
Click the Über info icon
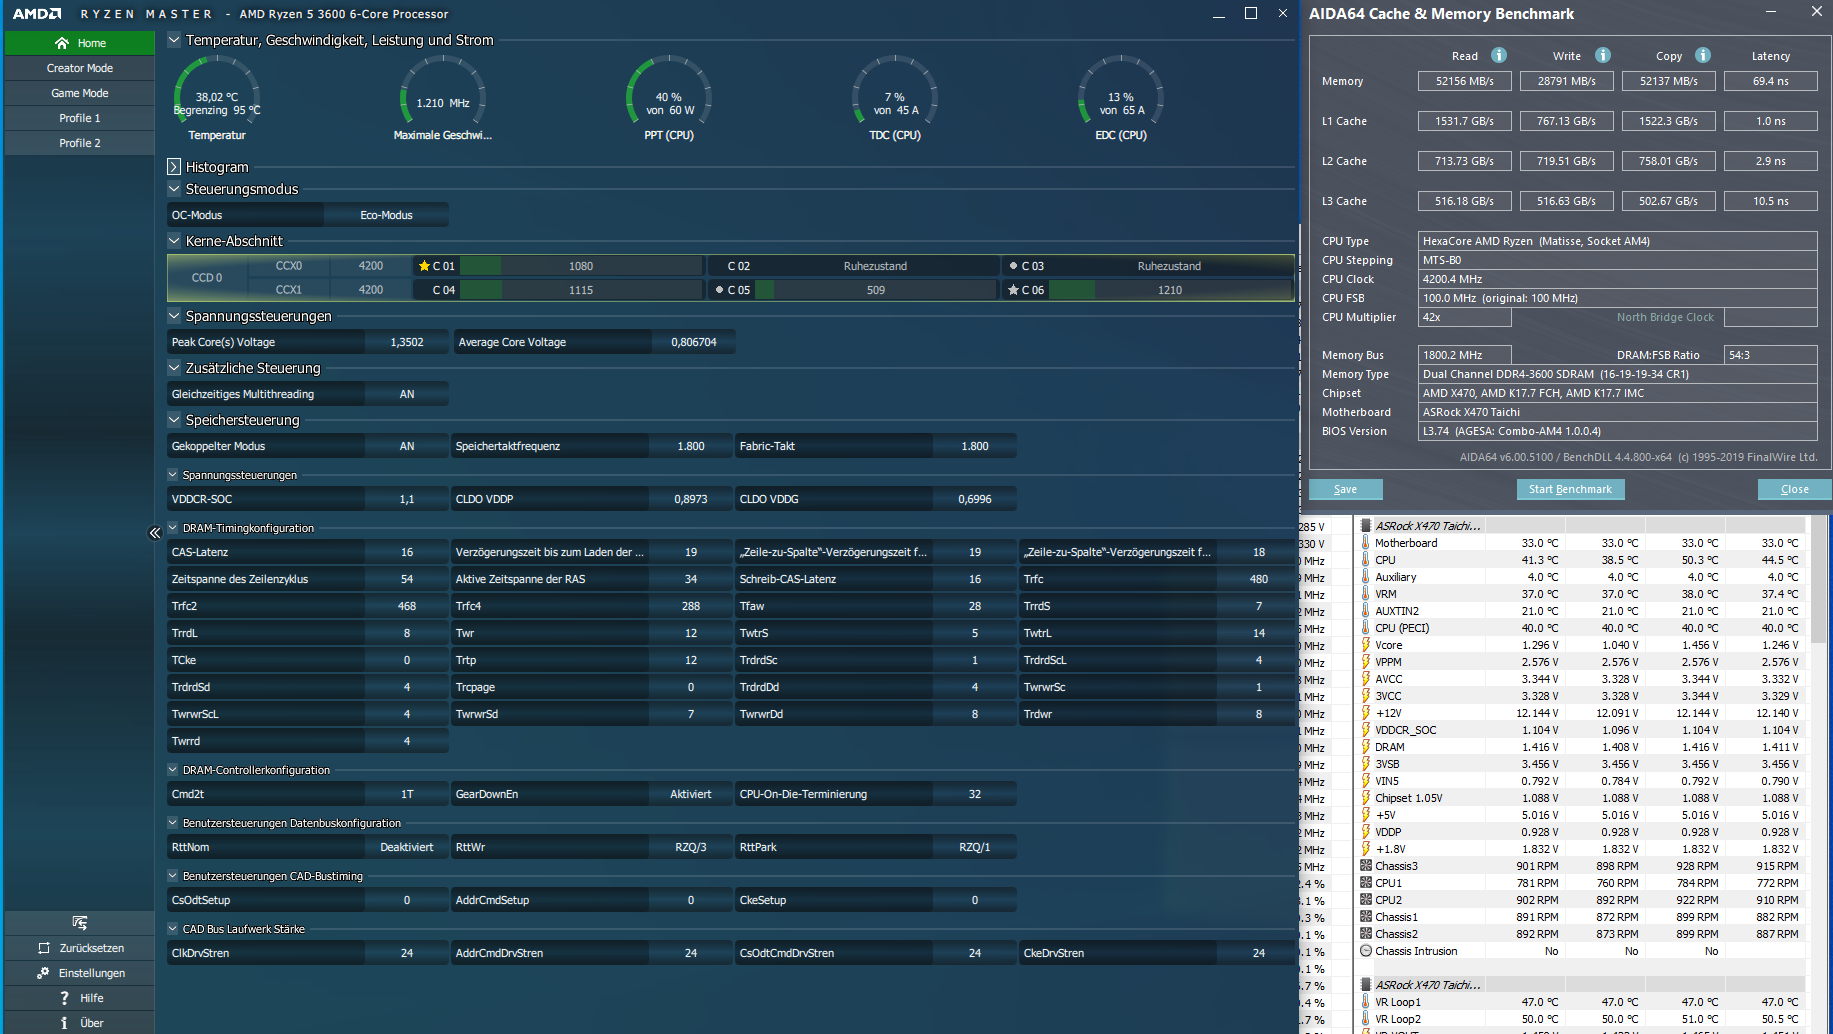(x=64, y=1023)
